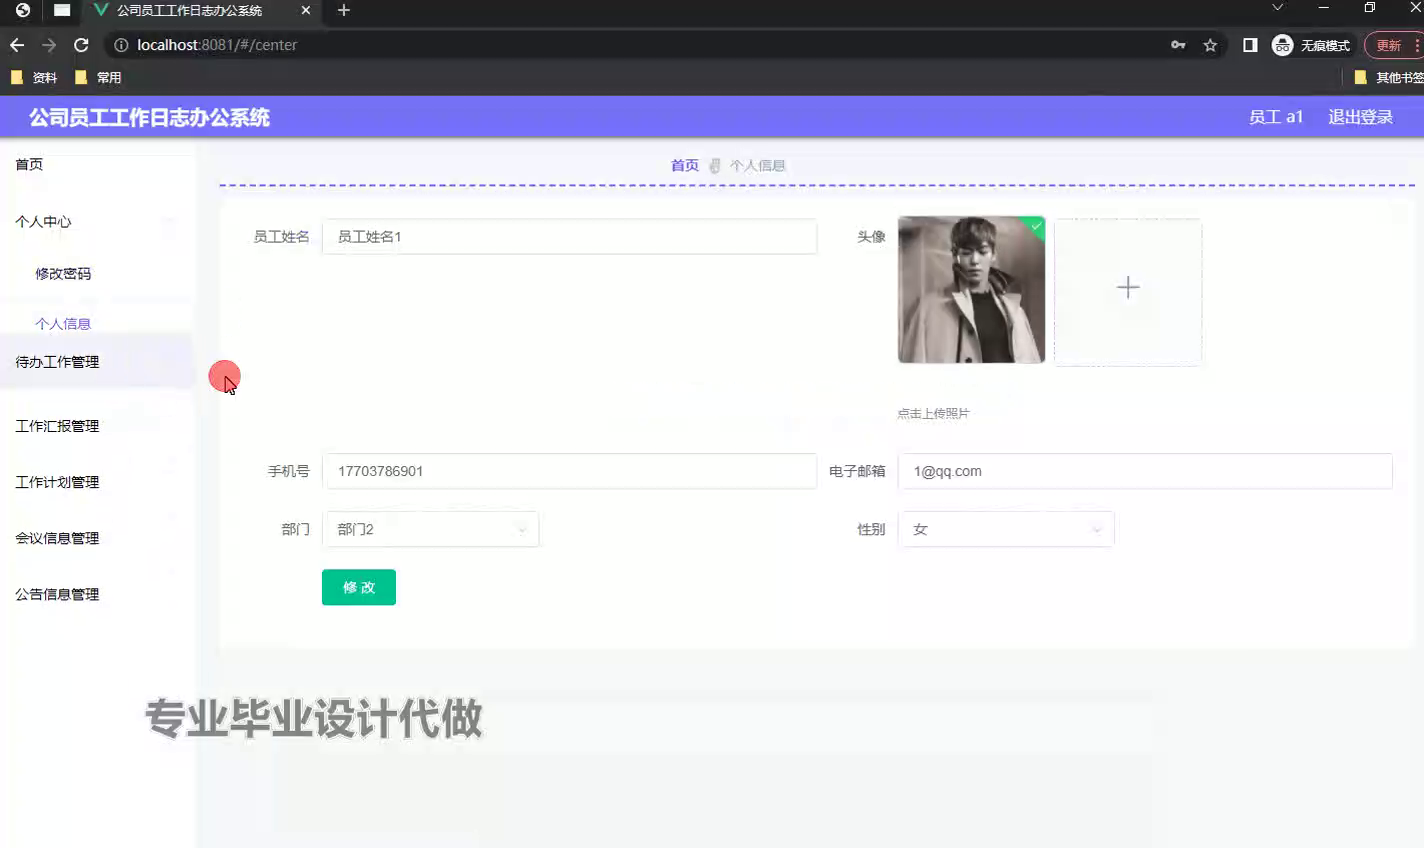The width and height of the screenshot is (1424, 848).
Task: Open the 性别 dropdown showing 女
Action: (1006, 529)
